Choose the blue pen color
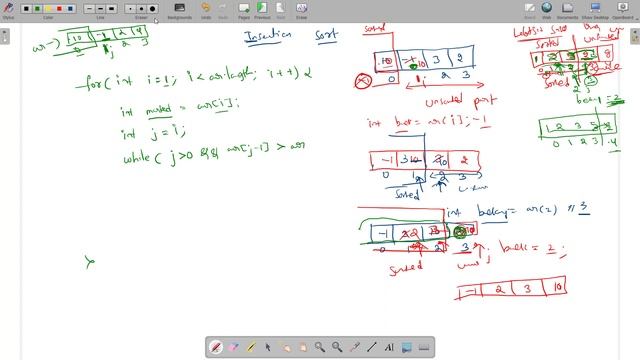Viewport: 640px width, 360px height. [70, 8]
